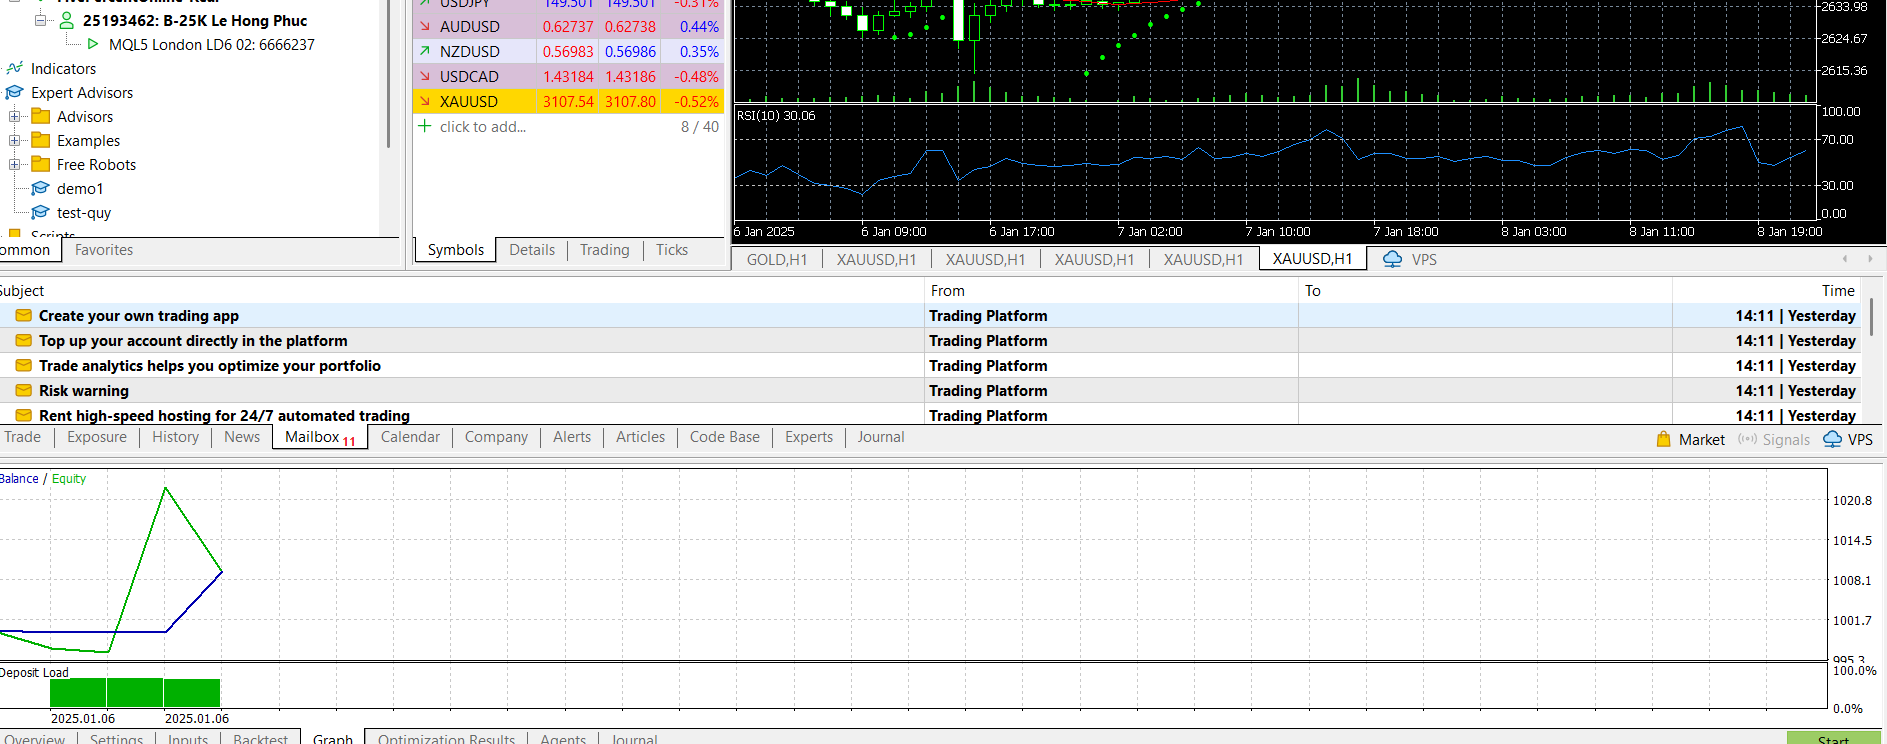This screenshot has width=1887, height=744.
Task: Open the Calendar tab
Action: pyautogui.click(x=410, y=437)
